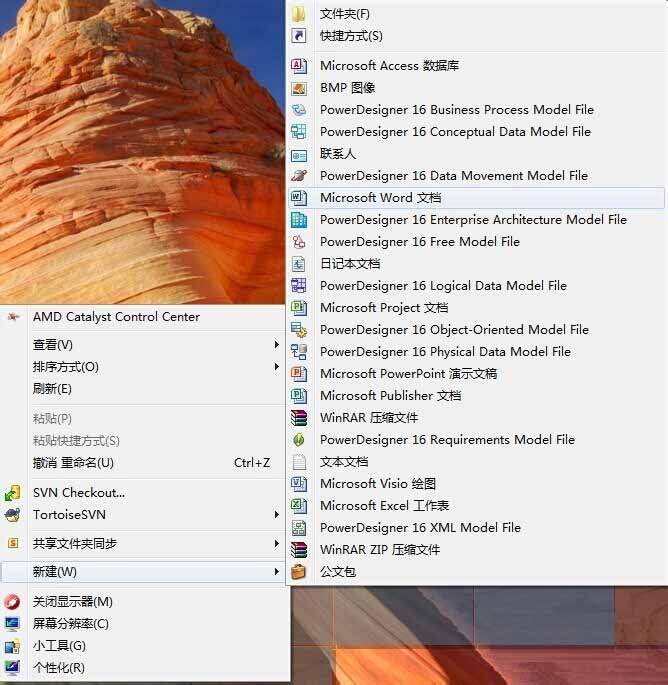Click the Physical Data Model file icon

[x=299, y=352]
